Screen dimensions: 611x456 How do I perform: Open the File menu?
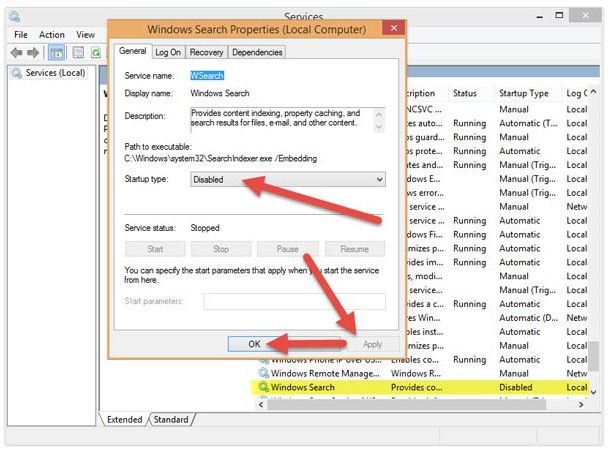[21, 35]
